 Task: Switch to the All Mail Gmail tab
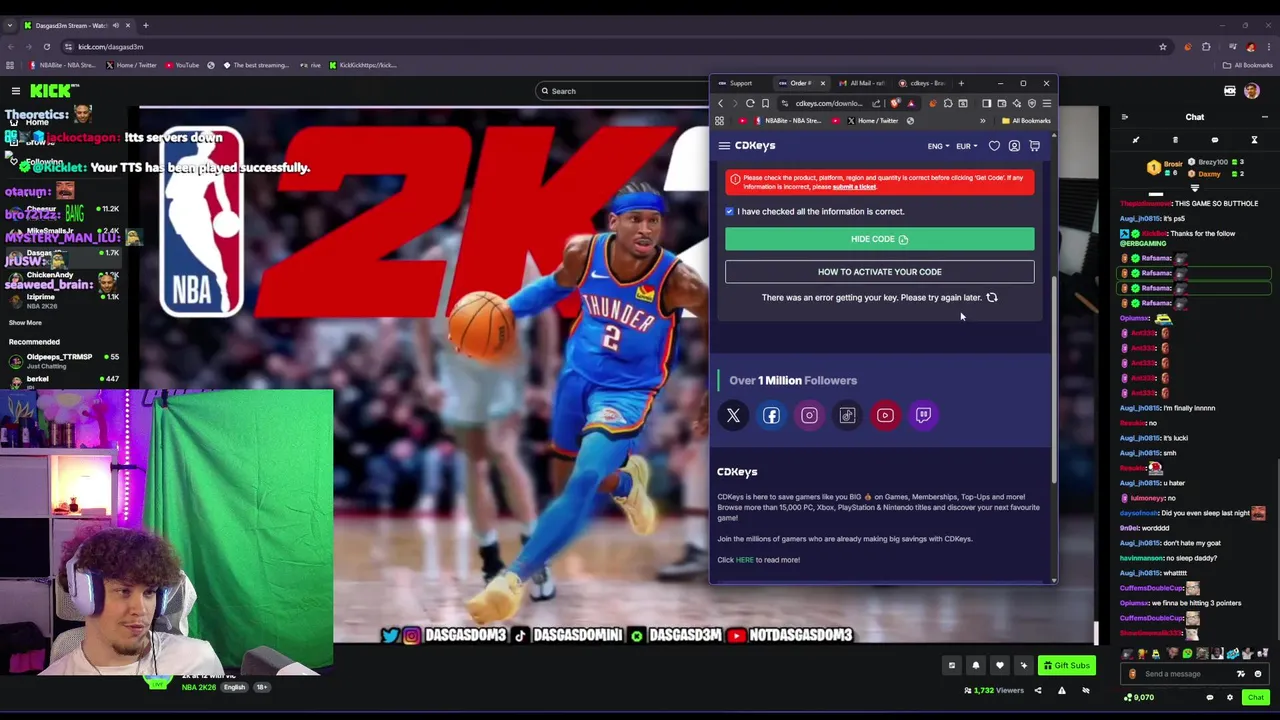pyautogui.click(x=862, y=83)
